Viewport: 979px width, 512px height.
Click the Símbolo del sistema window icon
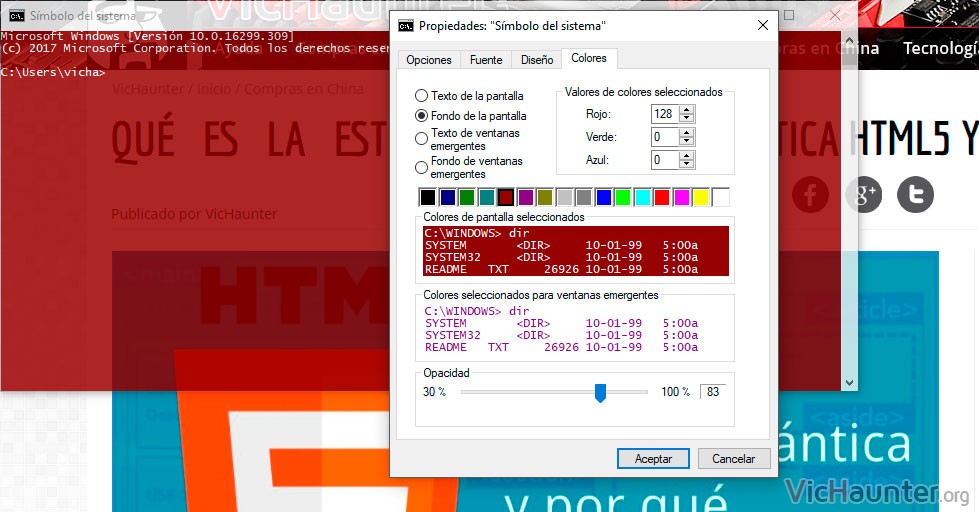point(17,16)
